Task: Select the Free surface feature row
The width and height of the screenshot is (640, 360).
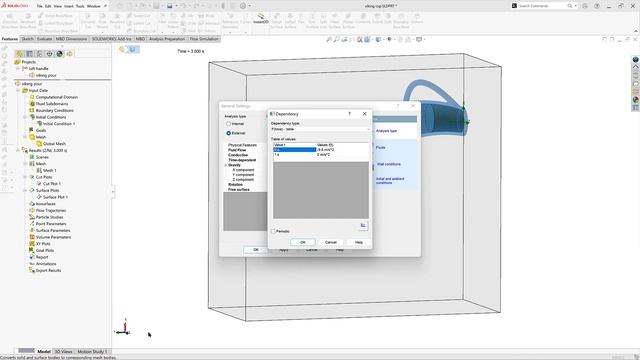Action: pos(239,189)
